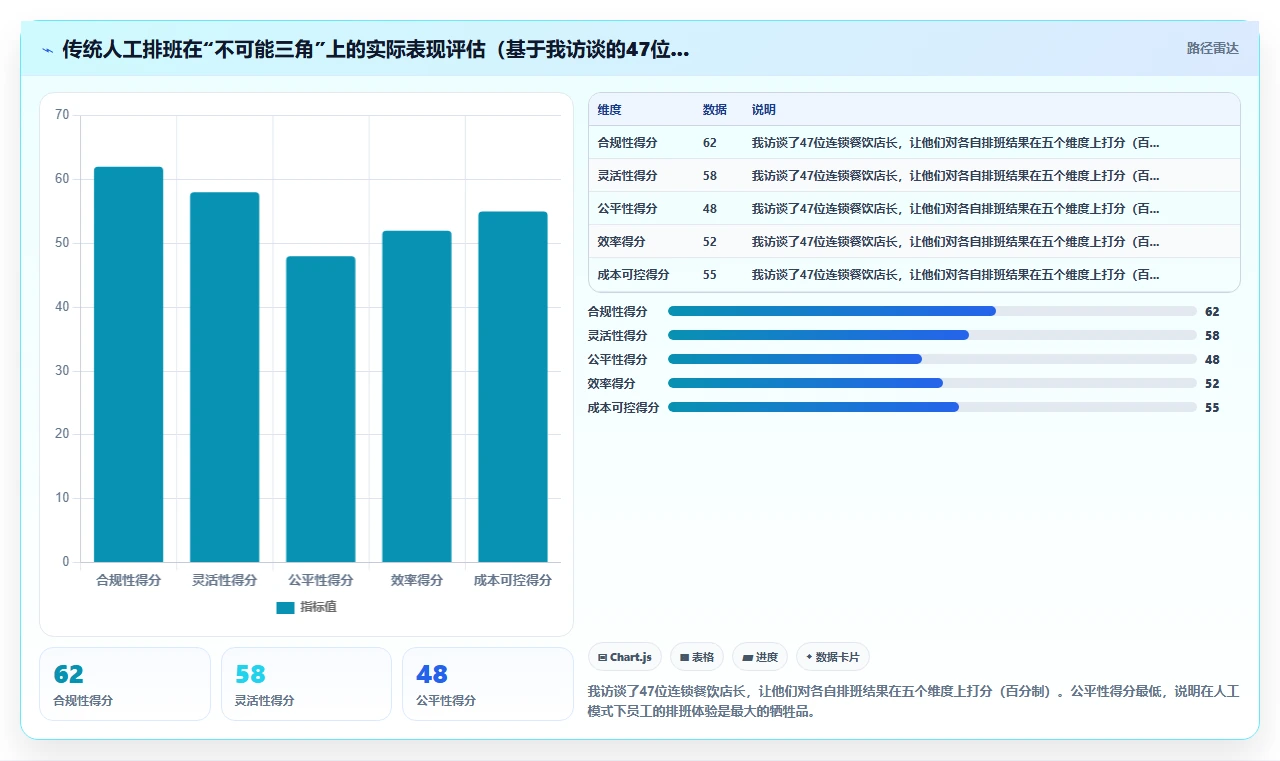This screenshot has width=1280, height=761.
Task: Select the 灵活性得分 bar in chart
Action: (x=224, y=377)
